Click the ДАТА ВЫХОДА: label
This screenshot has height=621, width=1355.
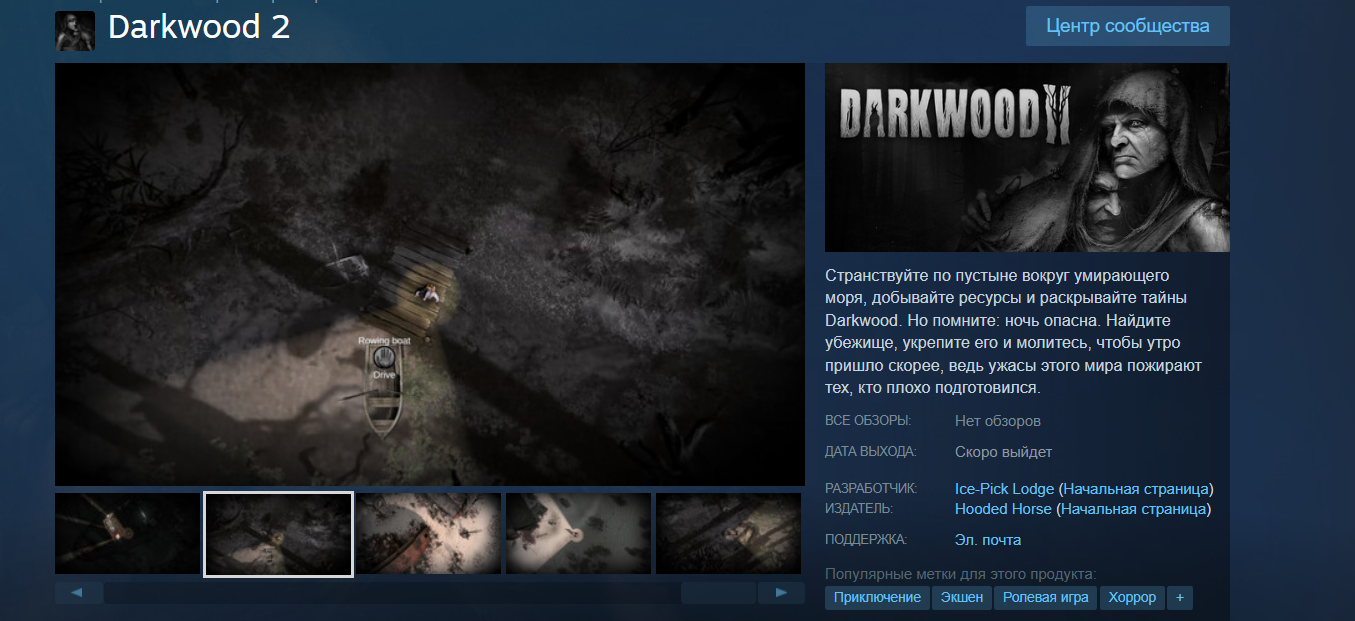coord(871,452)
